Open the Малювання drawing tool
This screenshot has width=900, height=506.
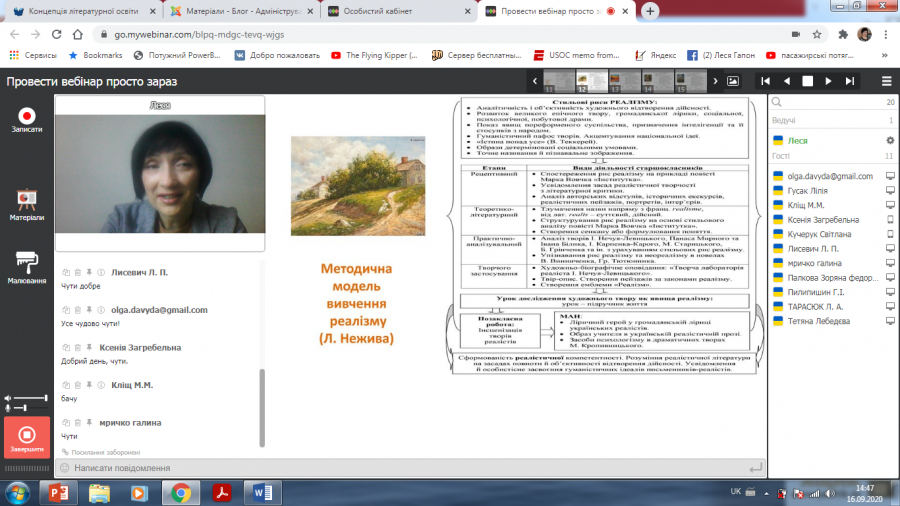pyautogui.click(x=27, y=266)
